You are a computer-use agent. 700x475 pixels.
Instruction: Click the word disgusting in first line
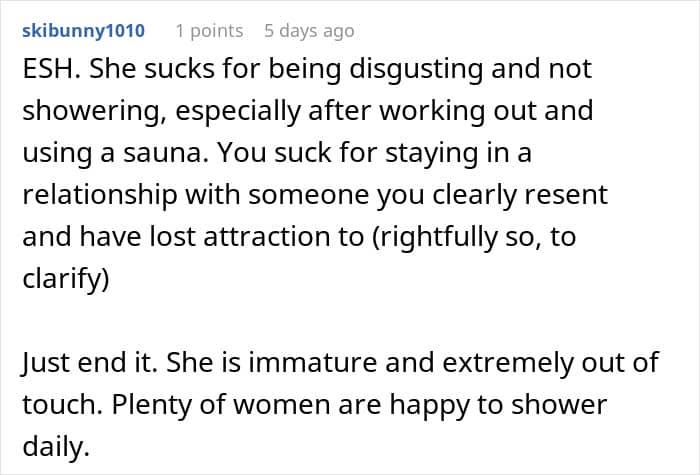pos(416,69)
